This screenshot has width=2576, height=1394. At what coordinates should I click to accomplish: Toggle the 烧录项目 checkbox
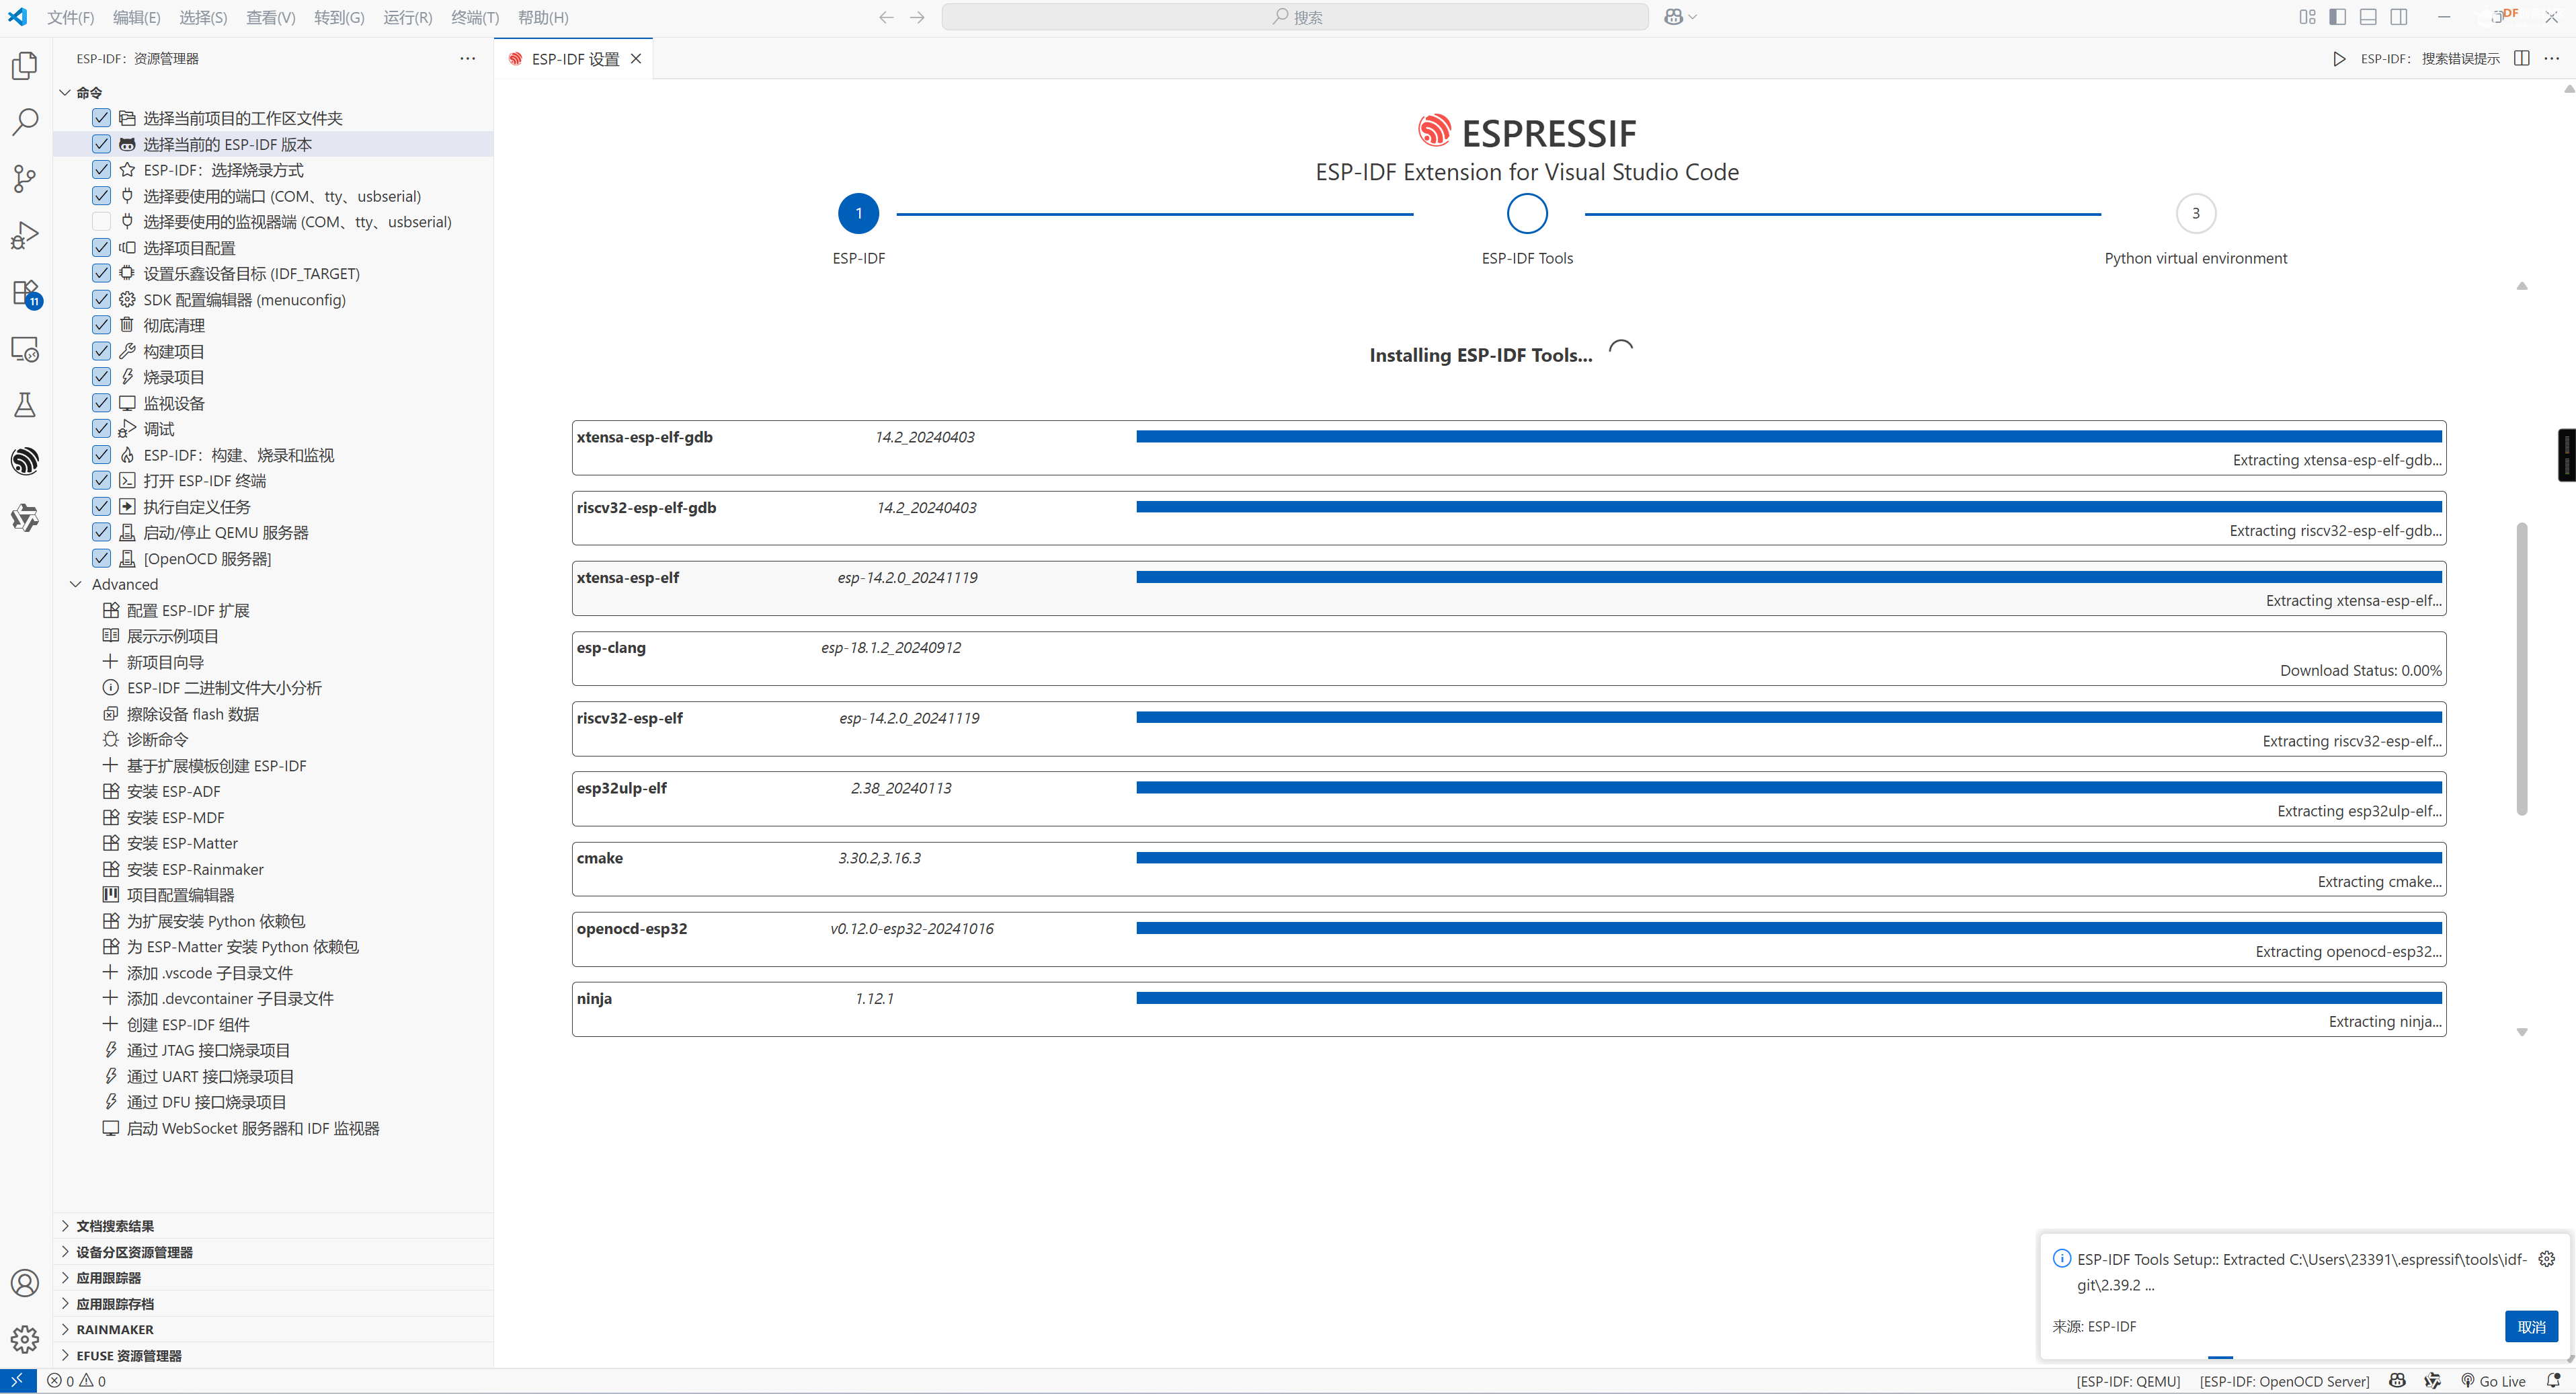pyautogui.click(x=101, y=377)
